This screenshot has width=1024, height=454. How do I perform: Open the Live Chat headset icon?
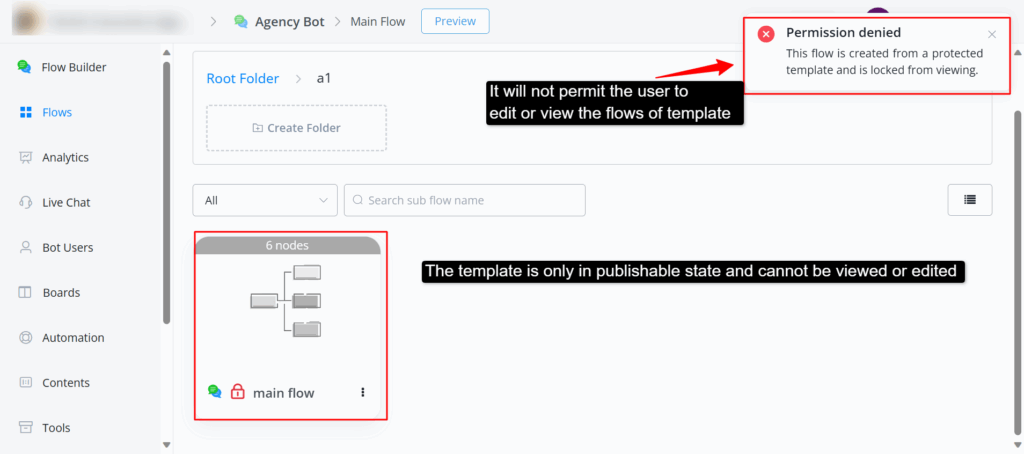(x=25, y=202)
